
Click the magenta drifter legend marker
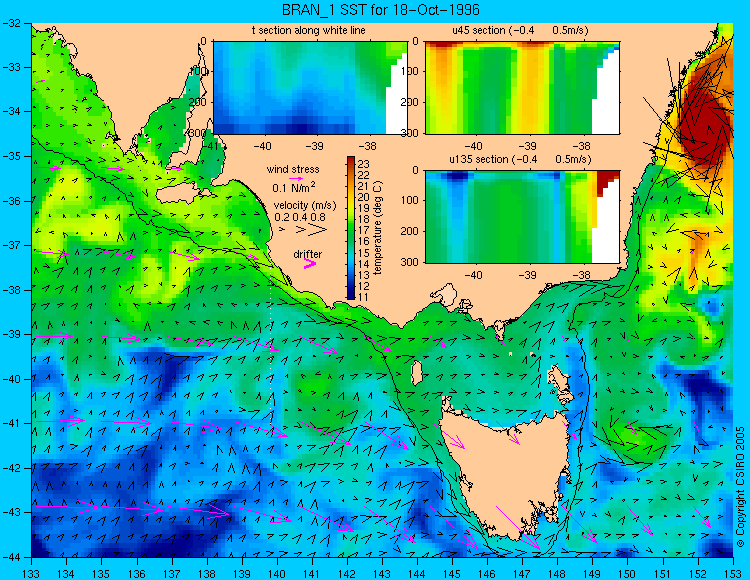click(x=310, y=263)
